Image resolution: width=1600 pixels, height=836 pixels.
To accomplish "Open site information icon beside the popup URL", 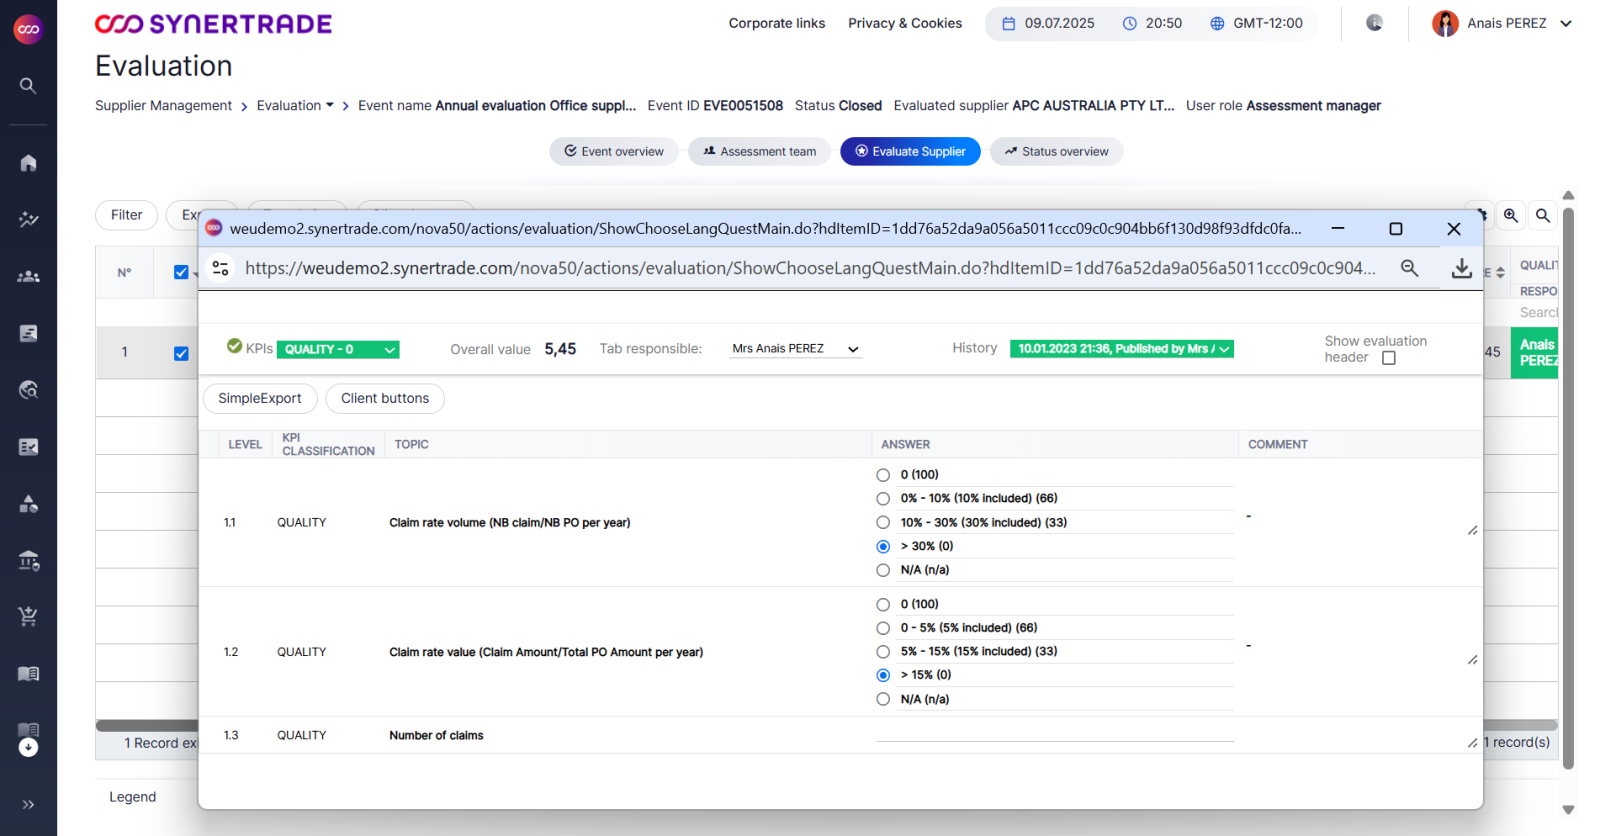I will tap(221, 268).
